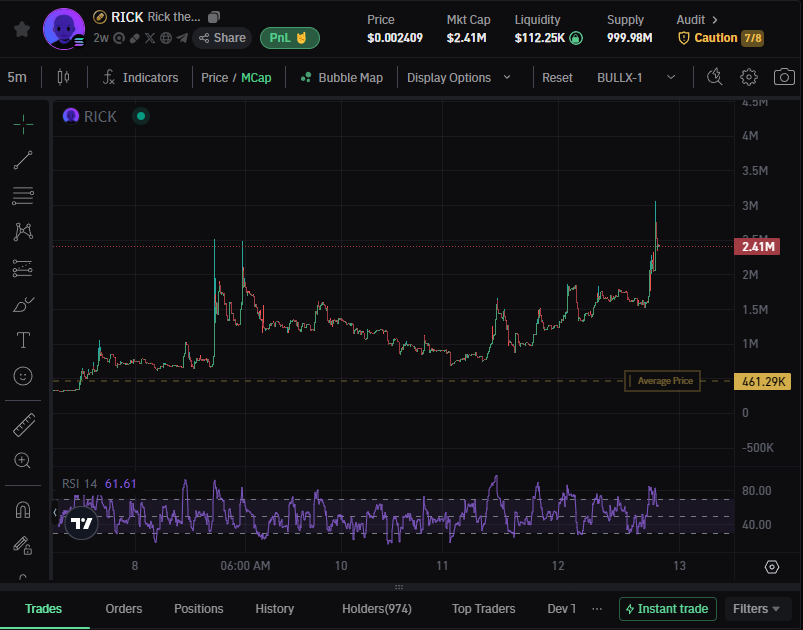The height and width of the screenshot is (630, 803).
Task: Switch to the Positions tab
Action: point(199,608)
